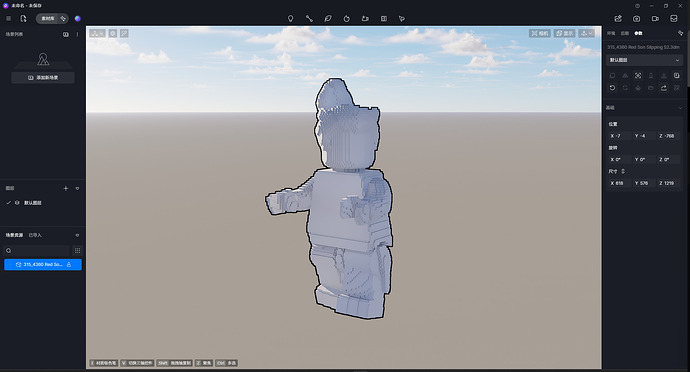
Task: Collapse the 图层 layers panel arrow
Action: pyautogui.click(x=77, y=188)
